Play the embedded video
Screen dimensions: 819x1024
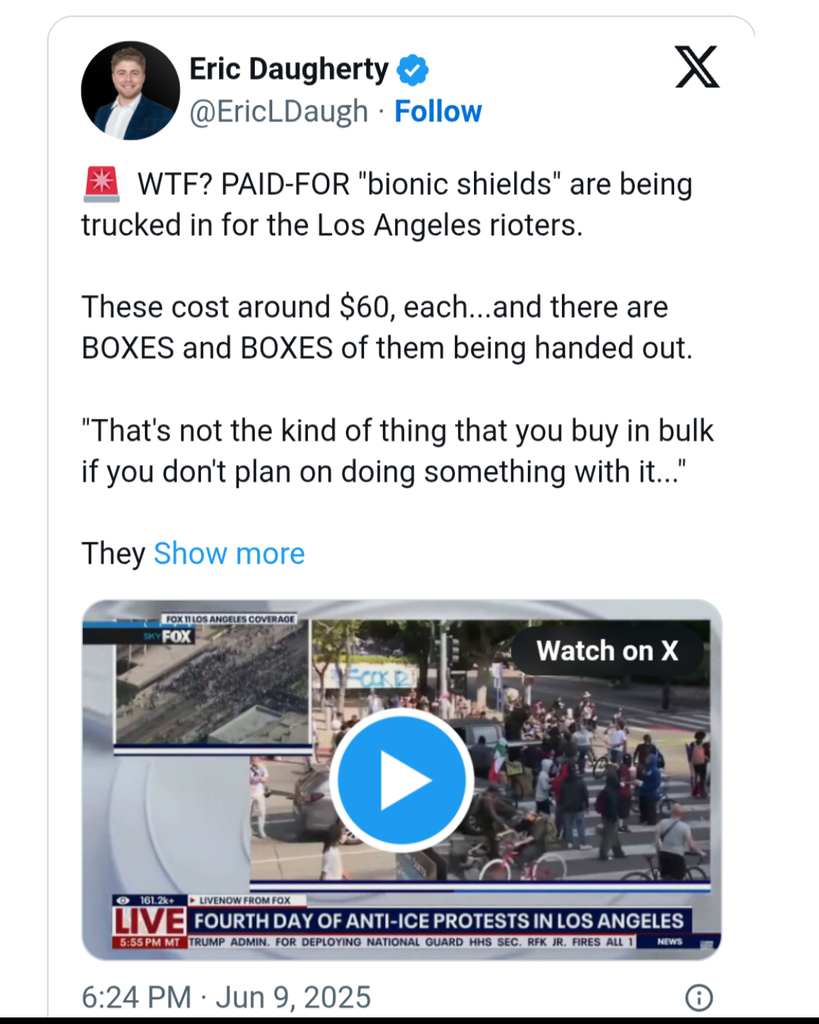(402, 779)
